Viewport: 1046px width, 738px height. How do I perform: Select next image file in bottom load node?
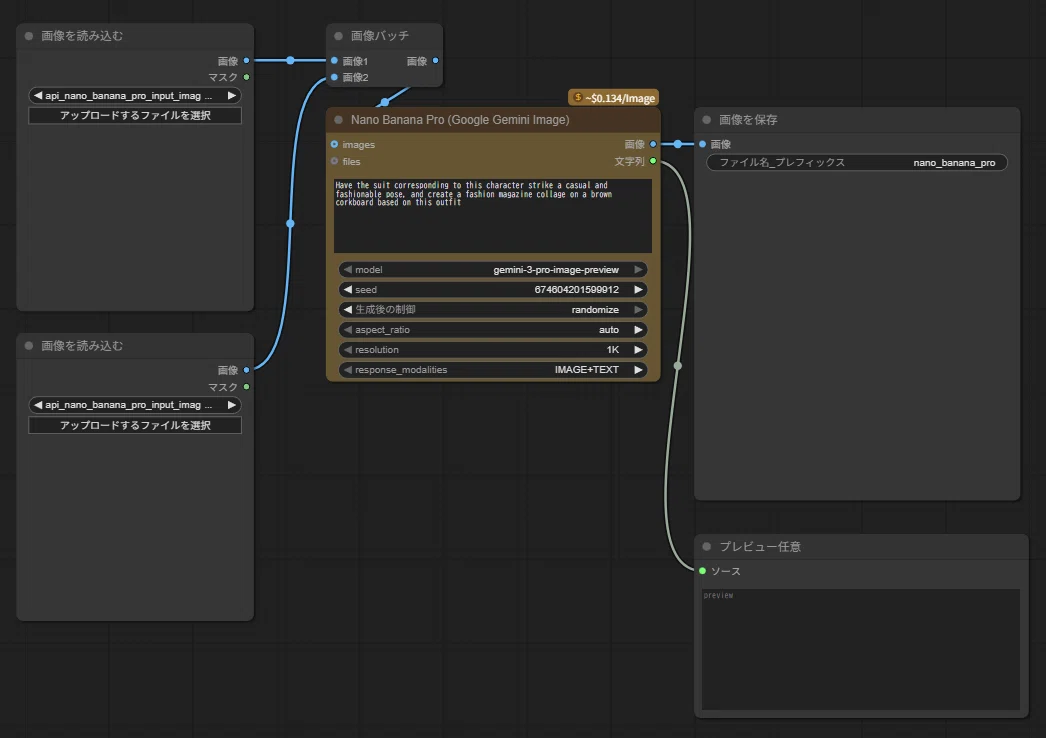tap(231, 405)
